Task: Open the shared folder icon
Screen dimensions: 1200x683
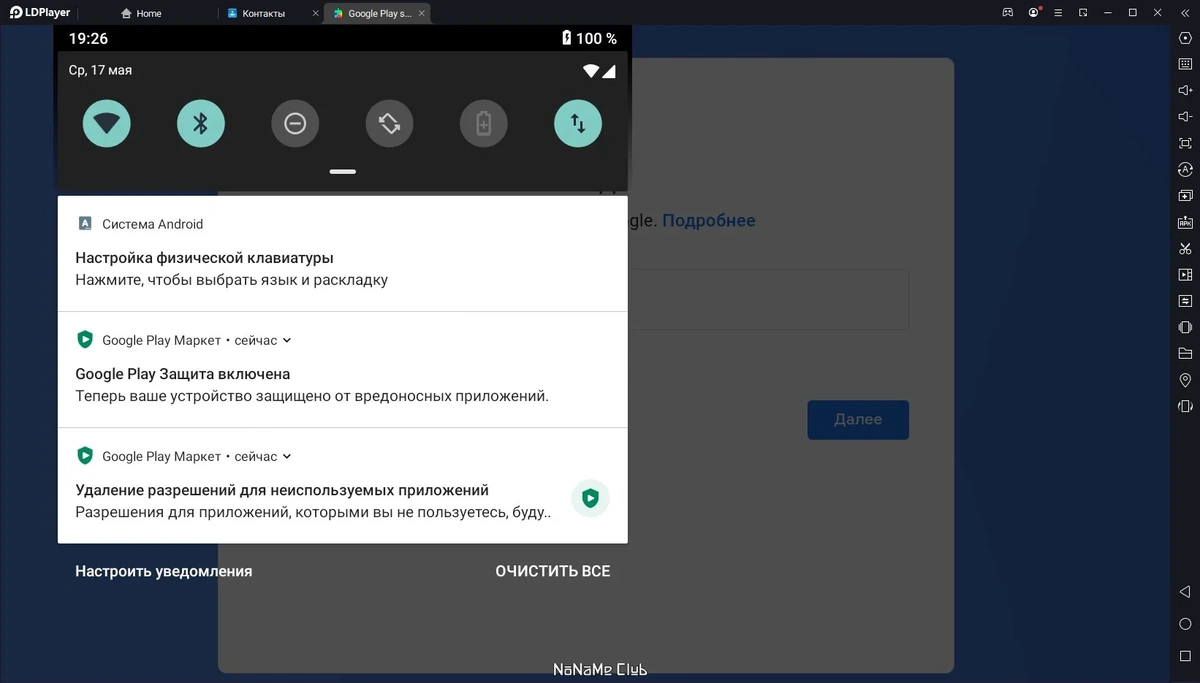Action: tap(1185, 353)
